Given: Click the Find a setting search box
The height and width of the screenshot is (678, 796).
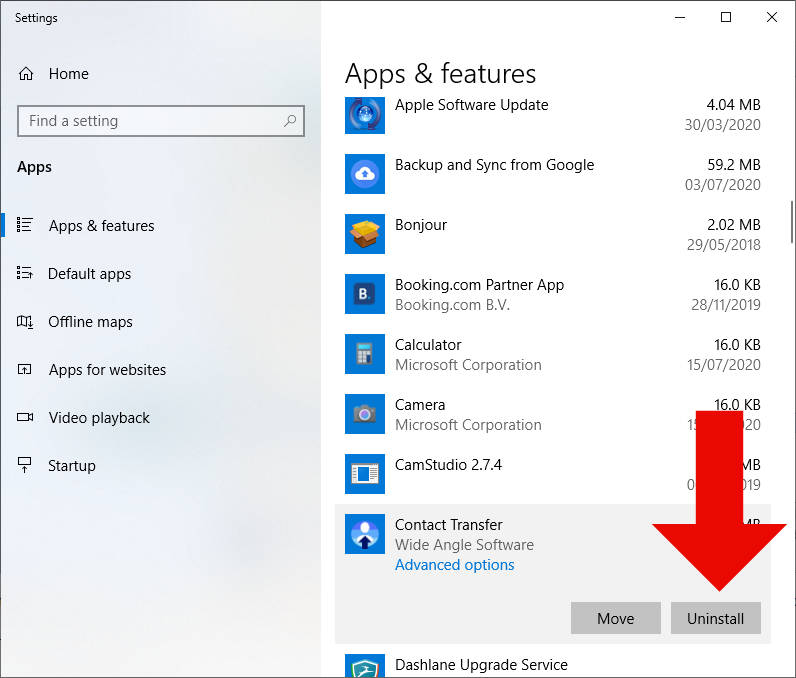Looking at the screenshot, I should [x=160, y=121].
